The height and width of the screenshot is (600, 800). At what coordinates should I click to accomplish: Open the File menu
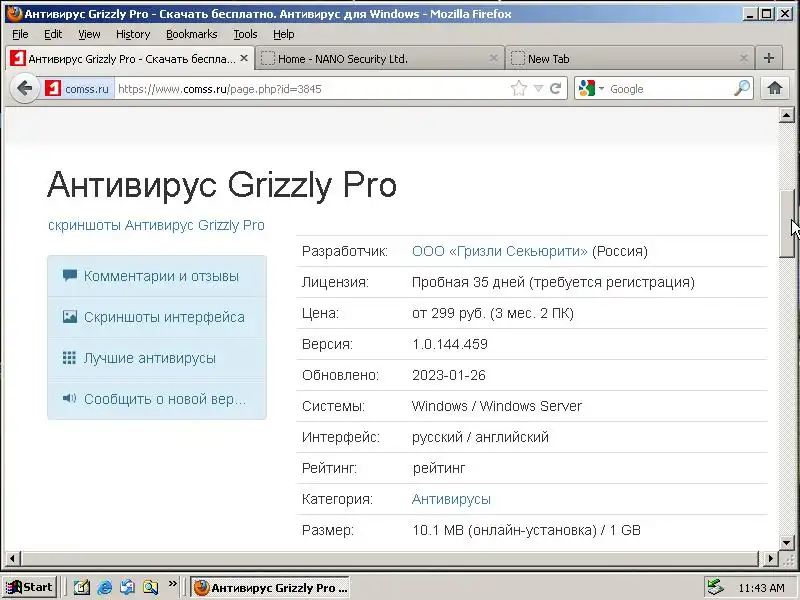(x=20, y=34)
